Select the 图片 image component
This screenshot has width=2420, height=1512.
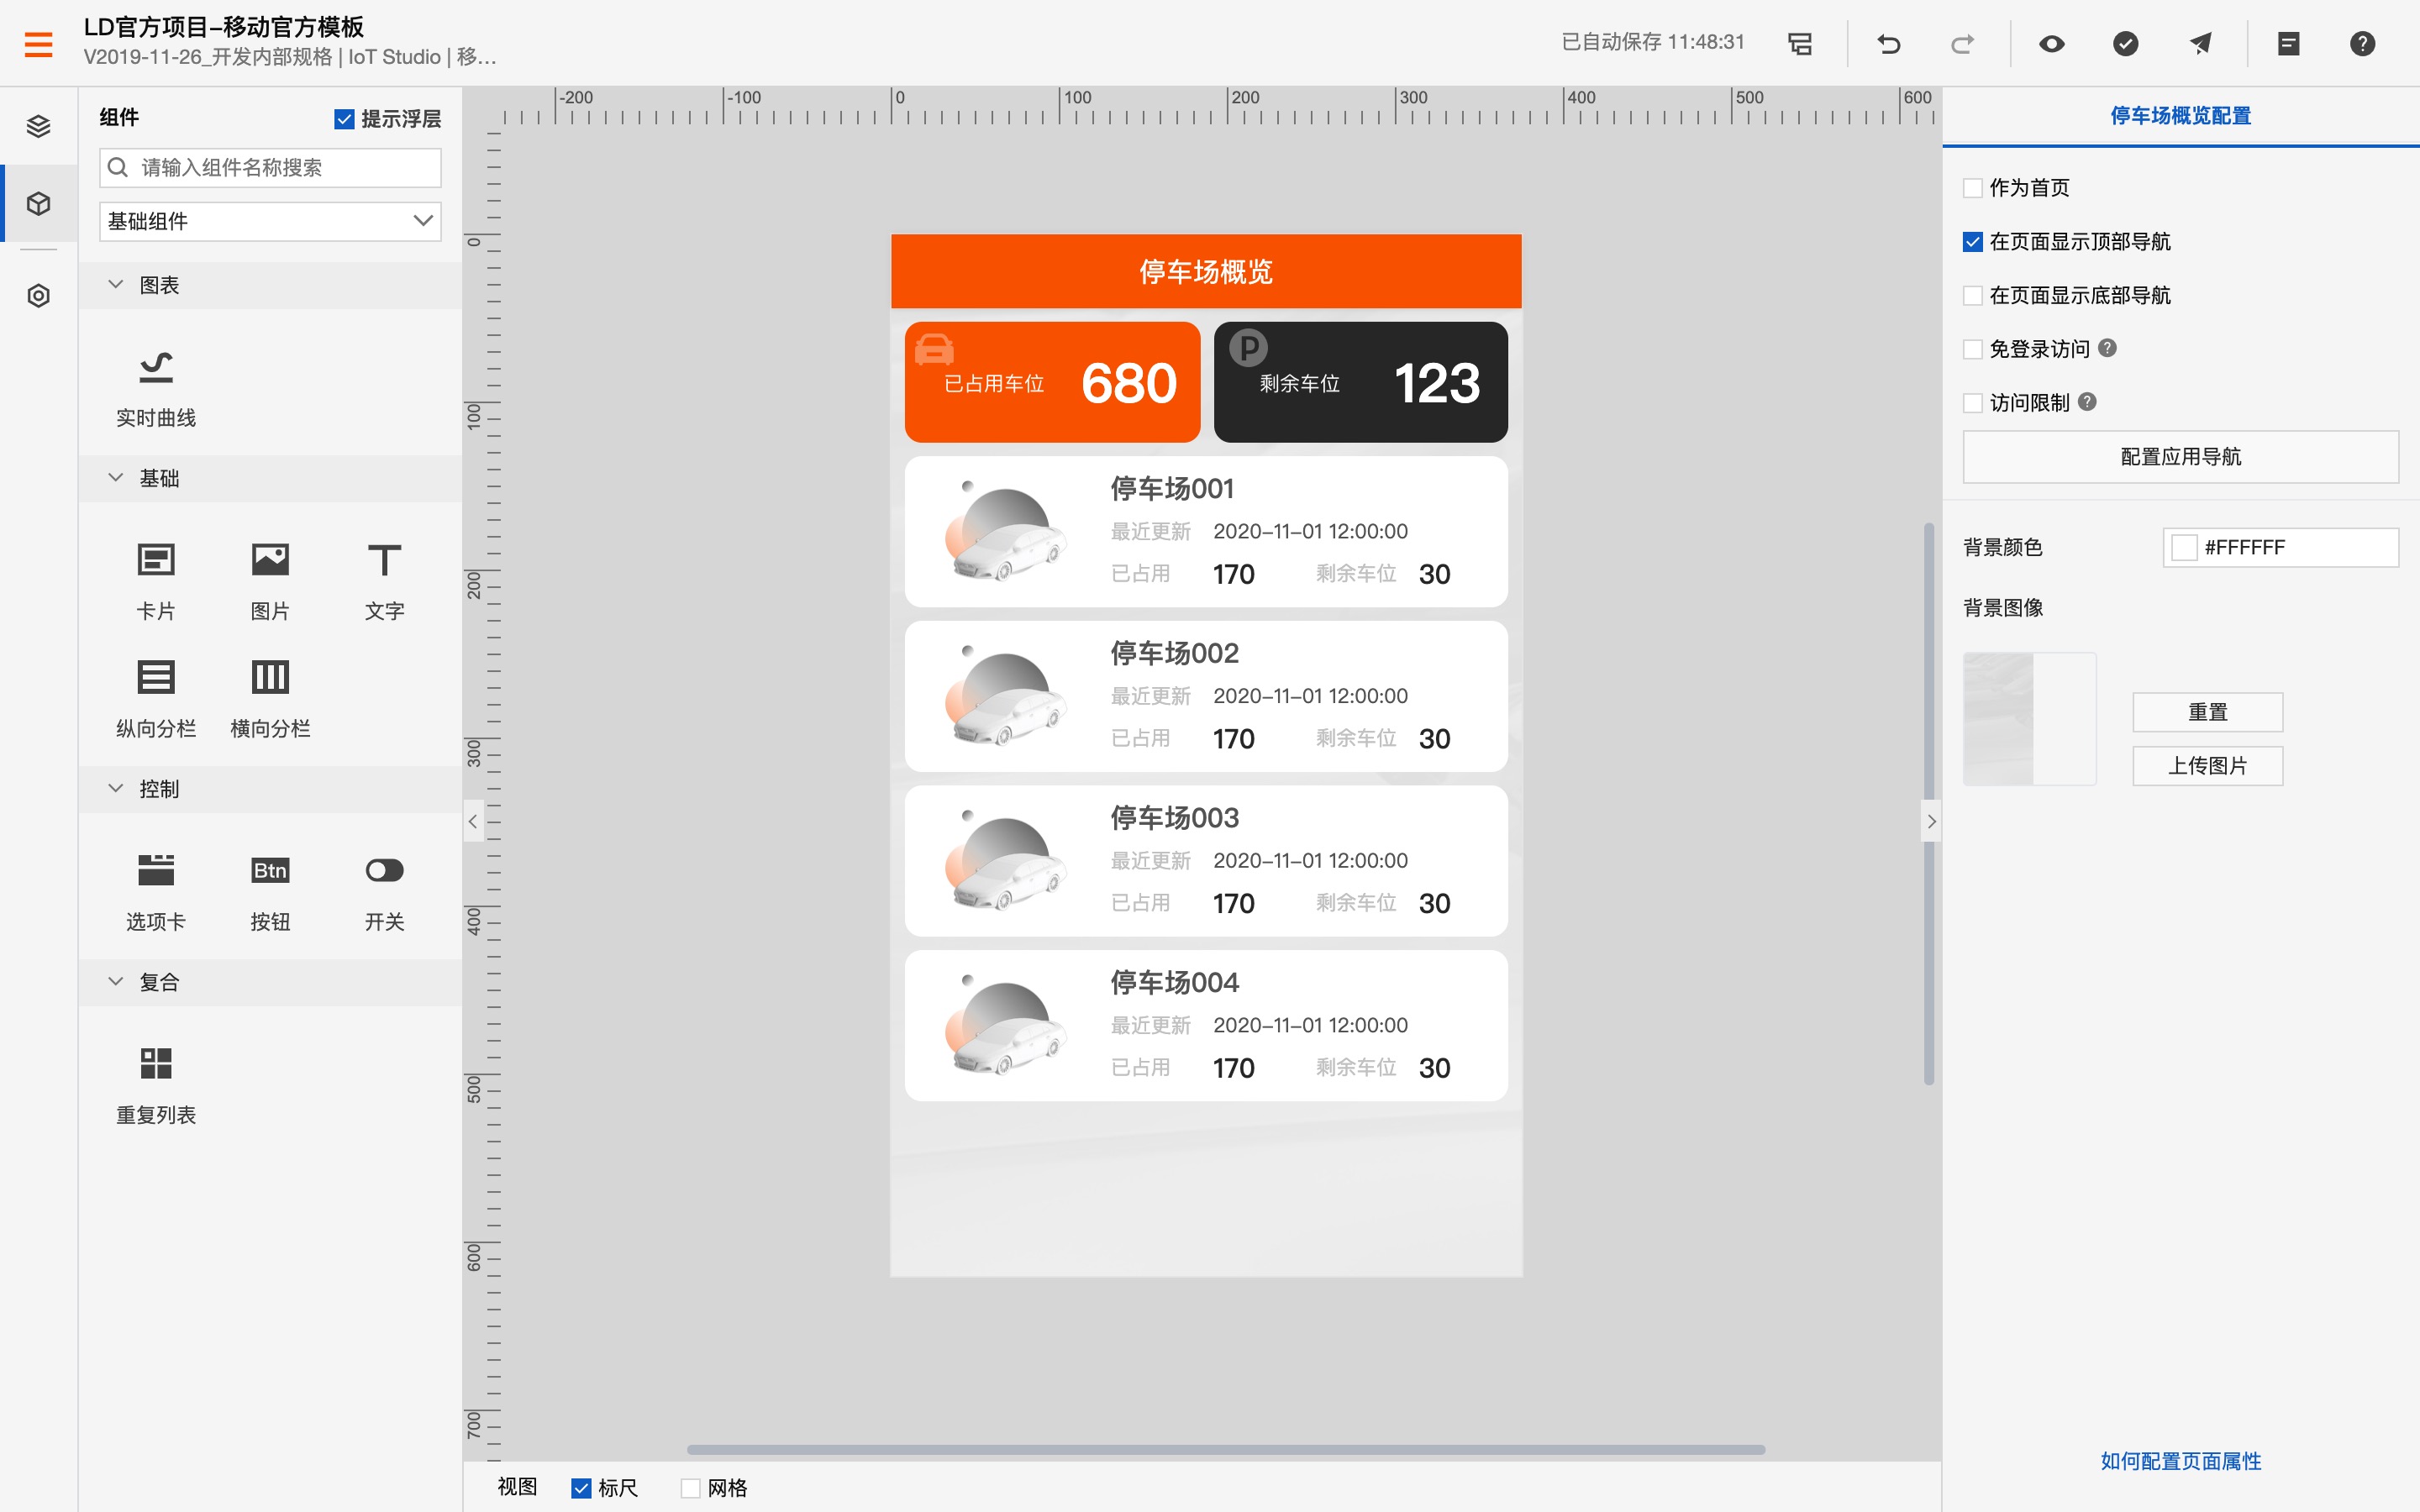(270, 582)
